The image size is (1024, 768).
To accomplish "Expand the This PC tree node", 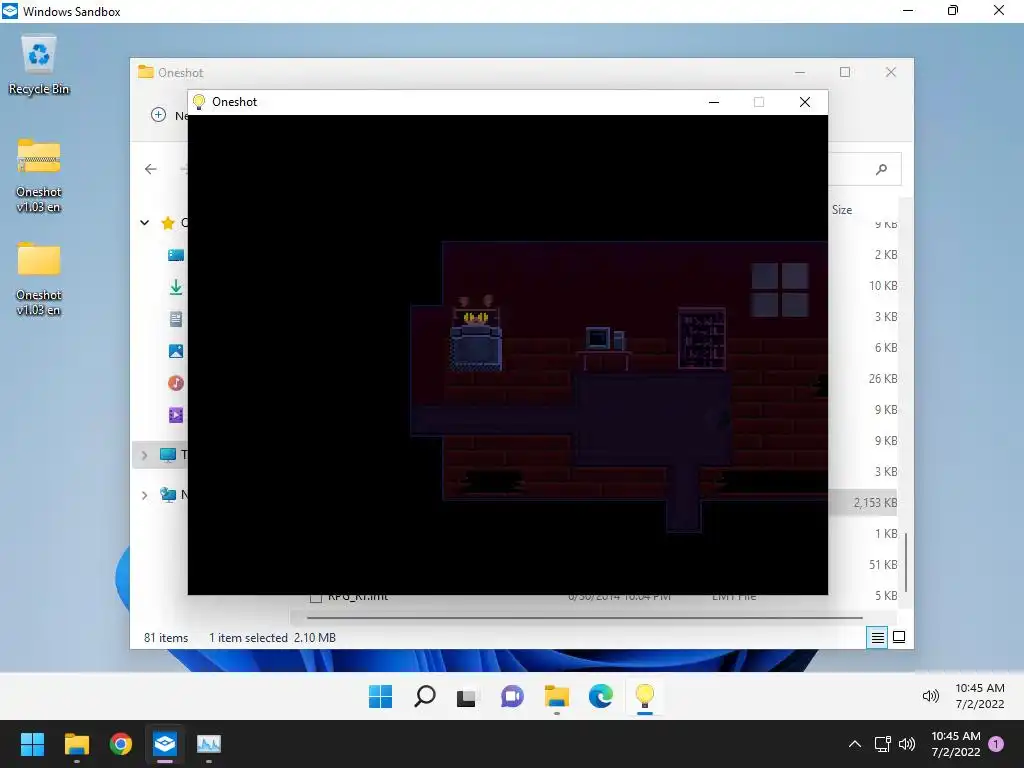I will click(144, 455).
